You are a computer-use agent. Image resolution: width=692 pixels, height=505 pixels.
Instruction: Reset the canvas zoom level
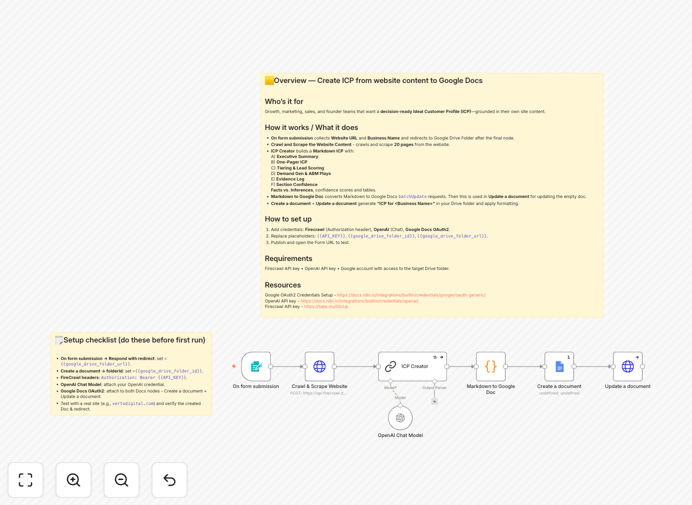pos(169,480)
